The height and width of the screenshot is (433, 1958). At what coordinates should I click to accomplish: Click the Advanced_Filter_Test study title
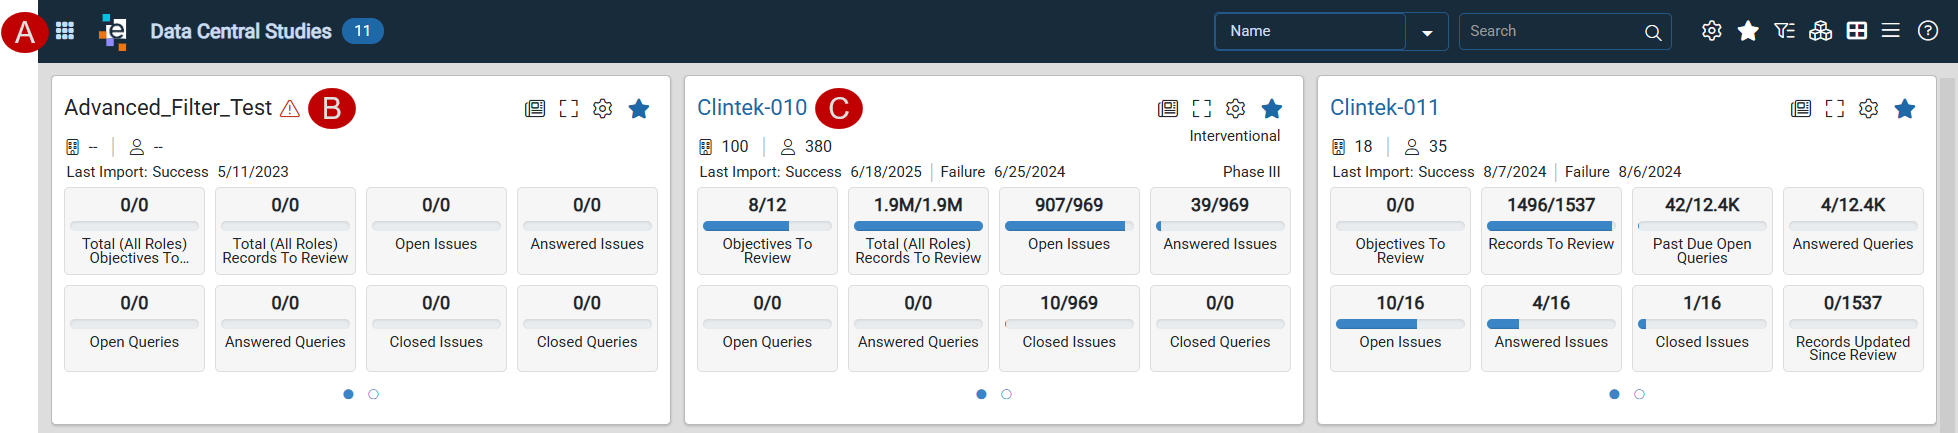click(168, 108)
